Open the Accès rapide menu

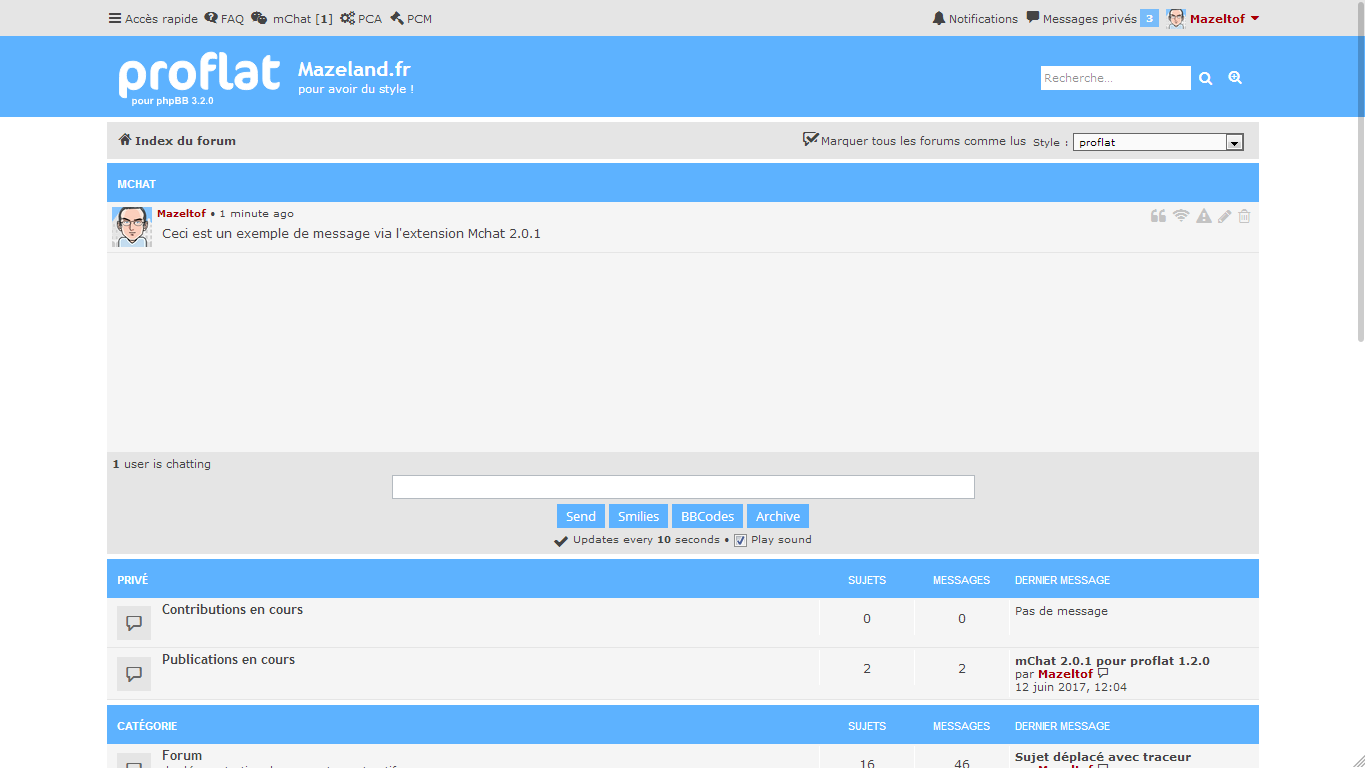tap(153, 18)
